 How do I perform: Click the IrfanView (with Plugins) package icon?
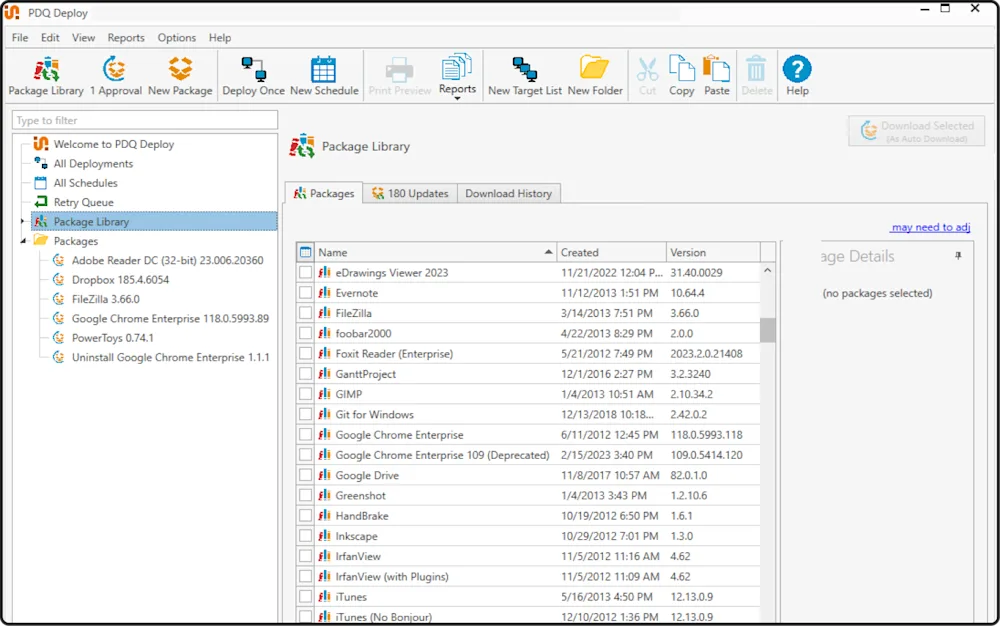tap(325, 576)
